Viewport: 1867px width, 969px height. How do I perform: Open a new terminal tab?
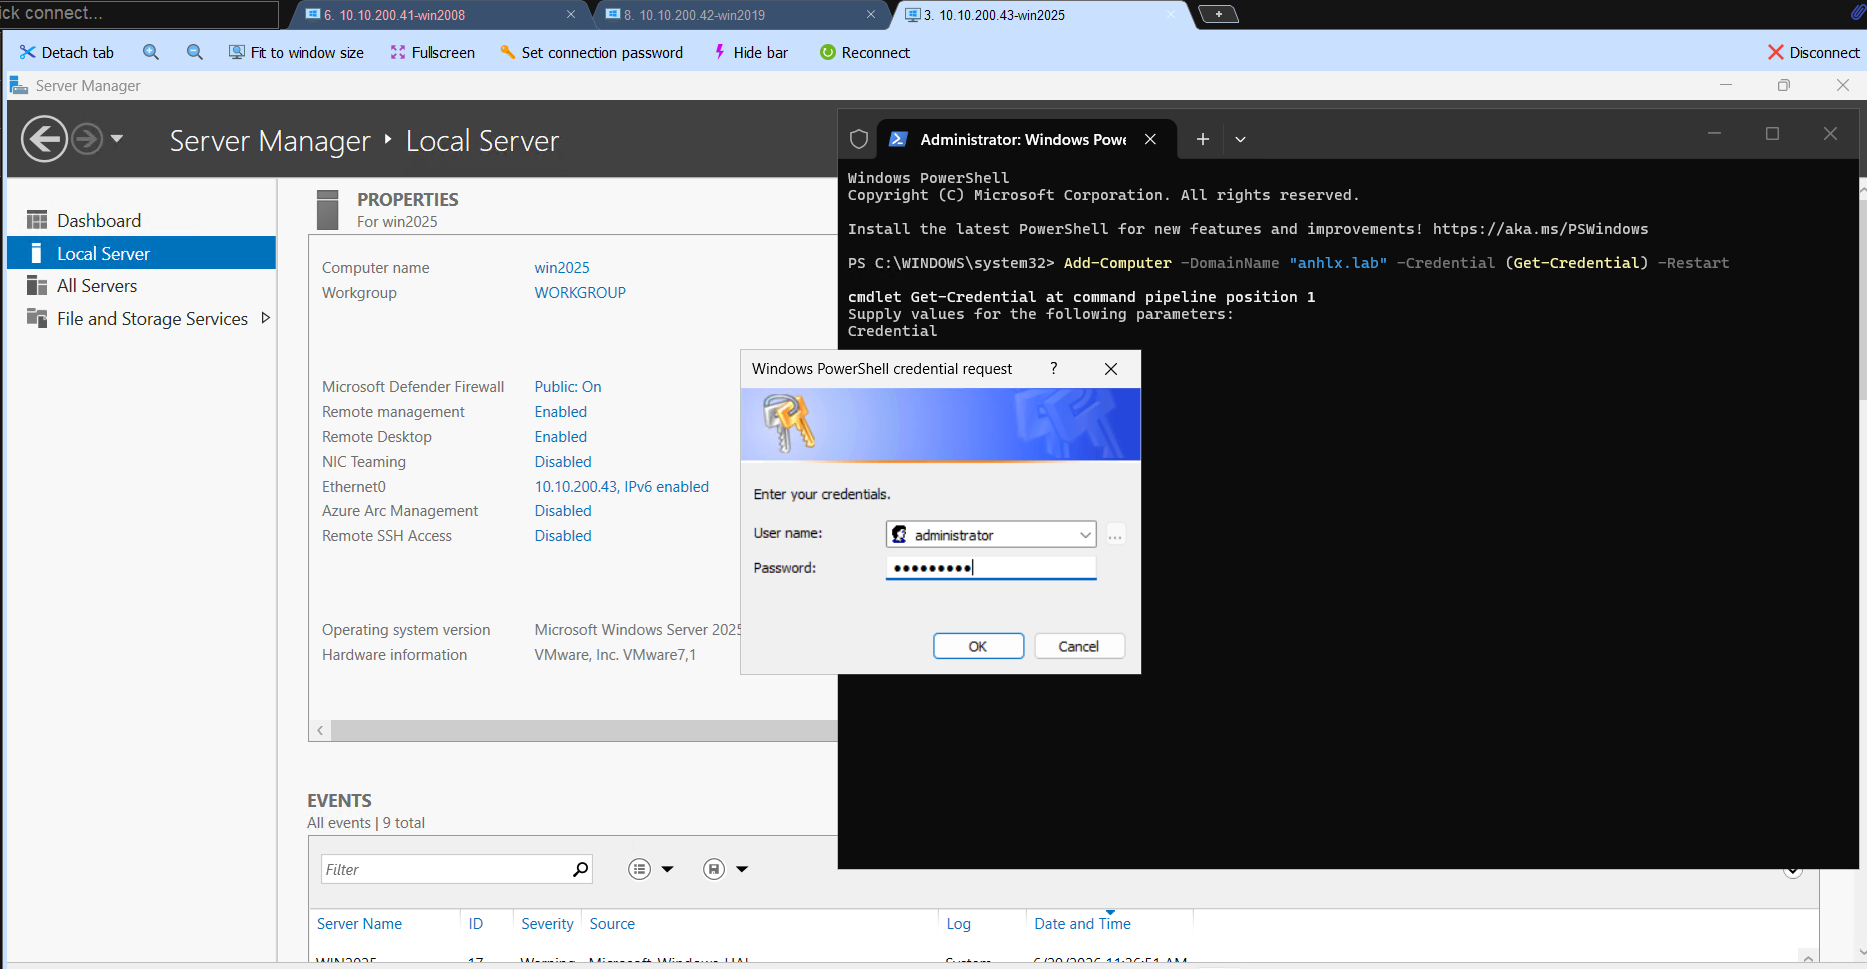(x=1203, y=139)
